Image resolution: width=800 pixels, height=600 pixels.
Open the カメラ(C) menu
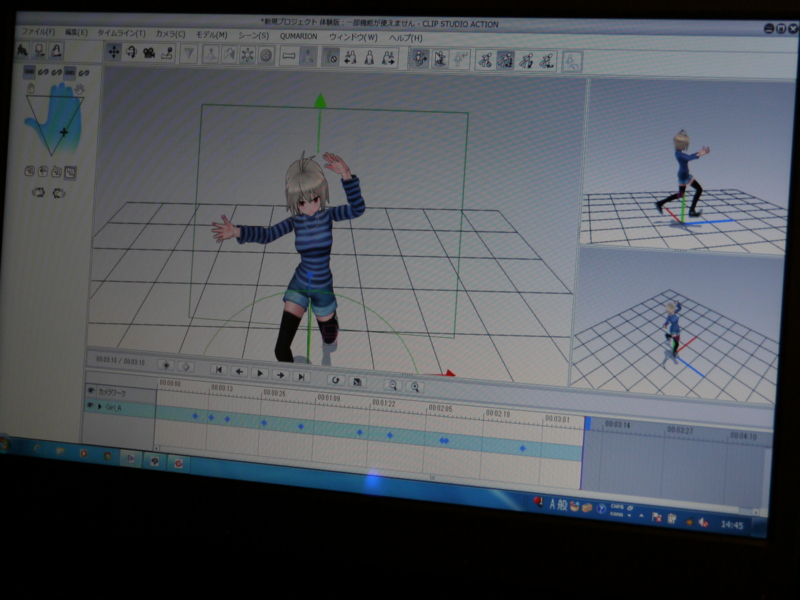170,34
